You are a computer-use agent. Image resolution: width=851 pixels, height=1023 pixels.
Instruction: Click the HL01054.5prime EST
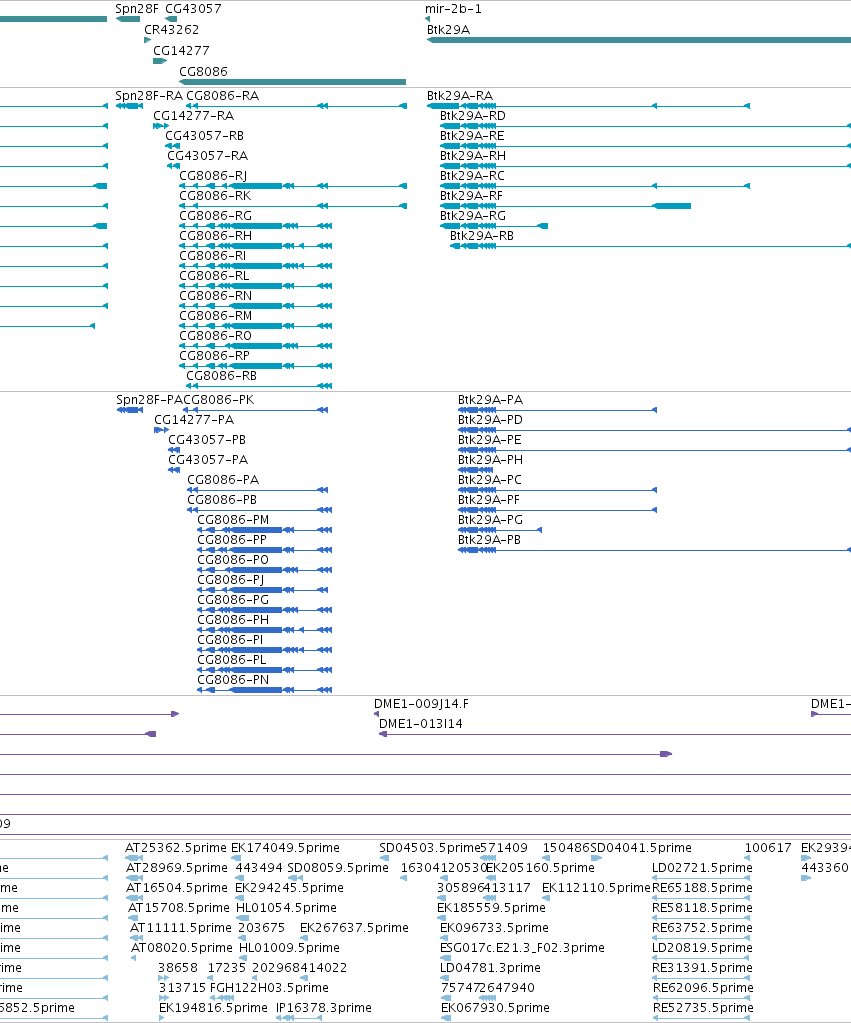(242, 919)
